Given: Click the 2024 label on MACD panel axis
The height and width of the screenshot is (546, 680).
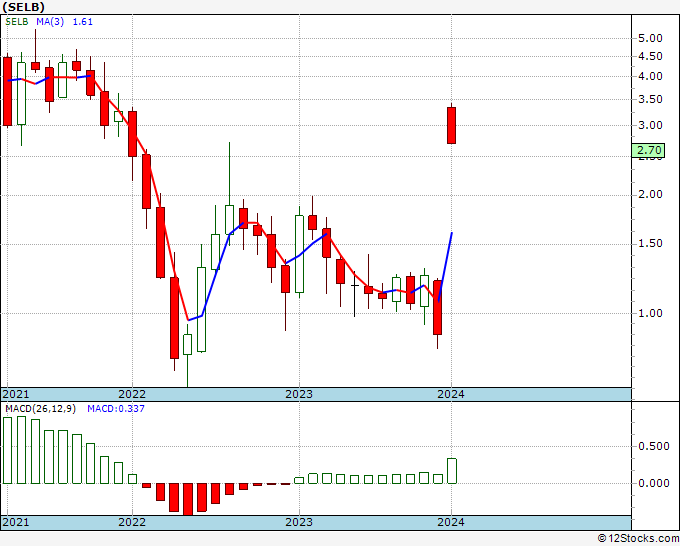Looking at the screenshot, I should coord(451,522).
